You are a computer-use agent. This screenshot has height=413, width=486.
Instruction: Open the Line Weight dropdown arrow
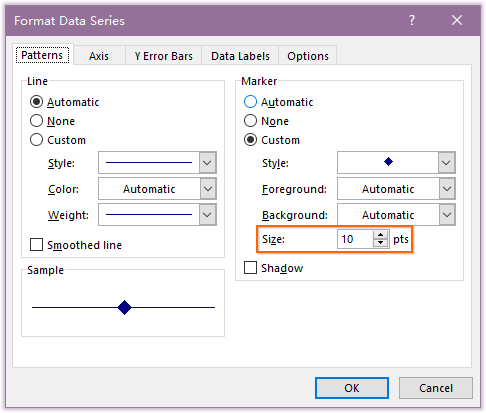point(207,214)
